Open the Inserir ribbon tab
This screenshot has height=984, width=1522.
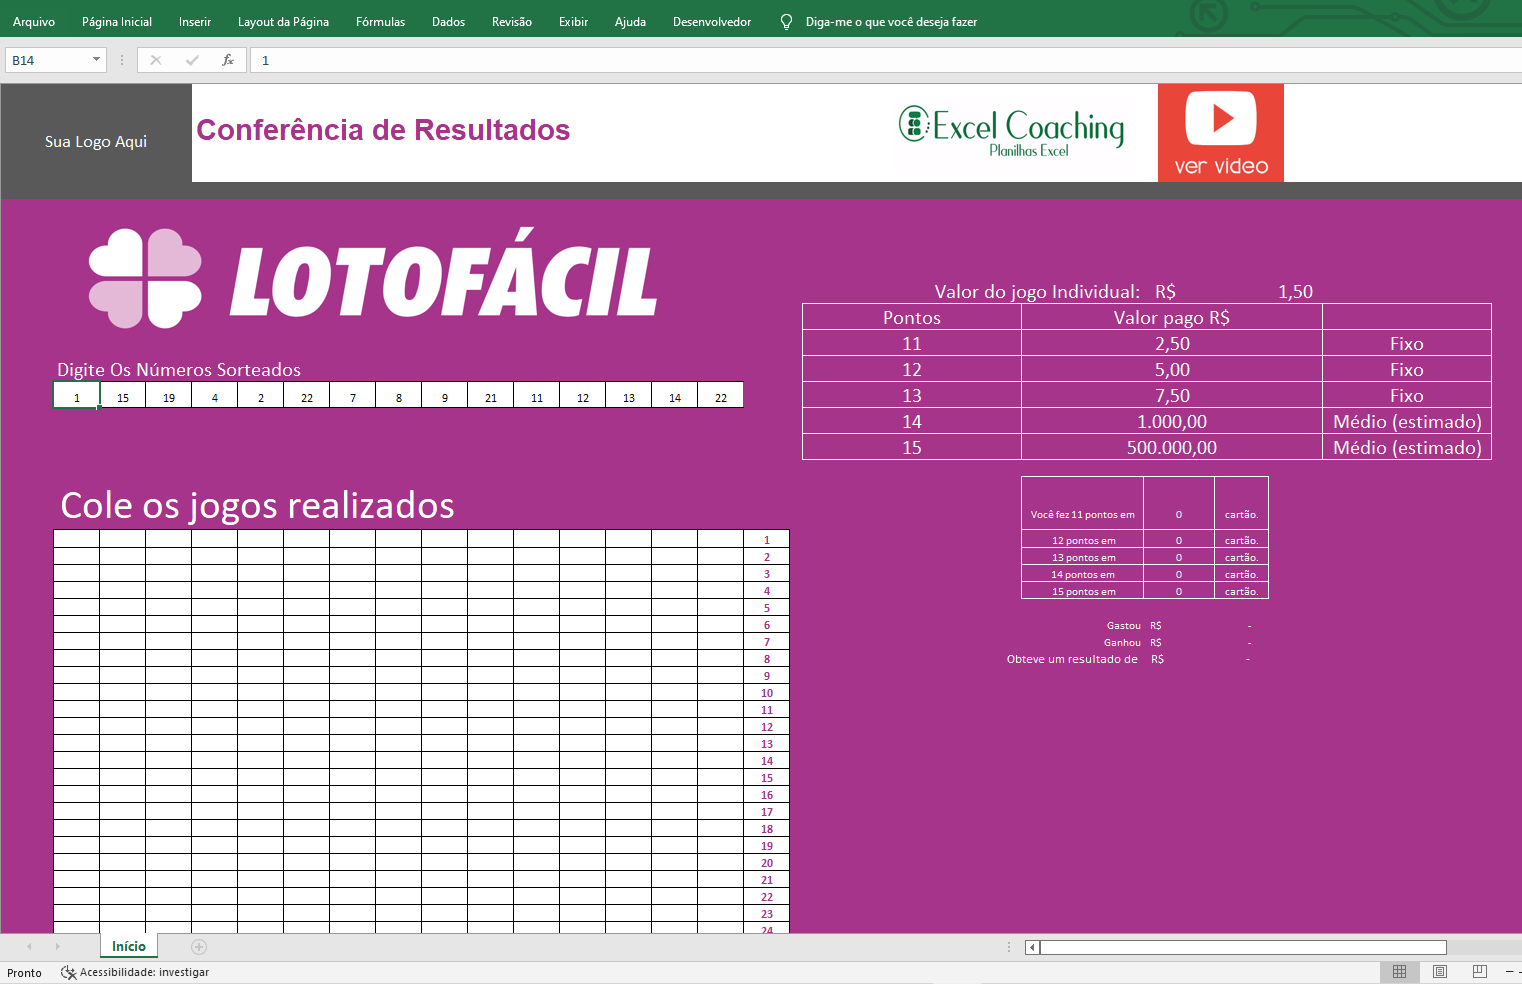pos(195,21)
